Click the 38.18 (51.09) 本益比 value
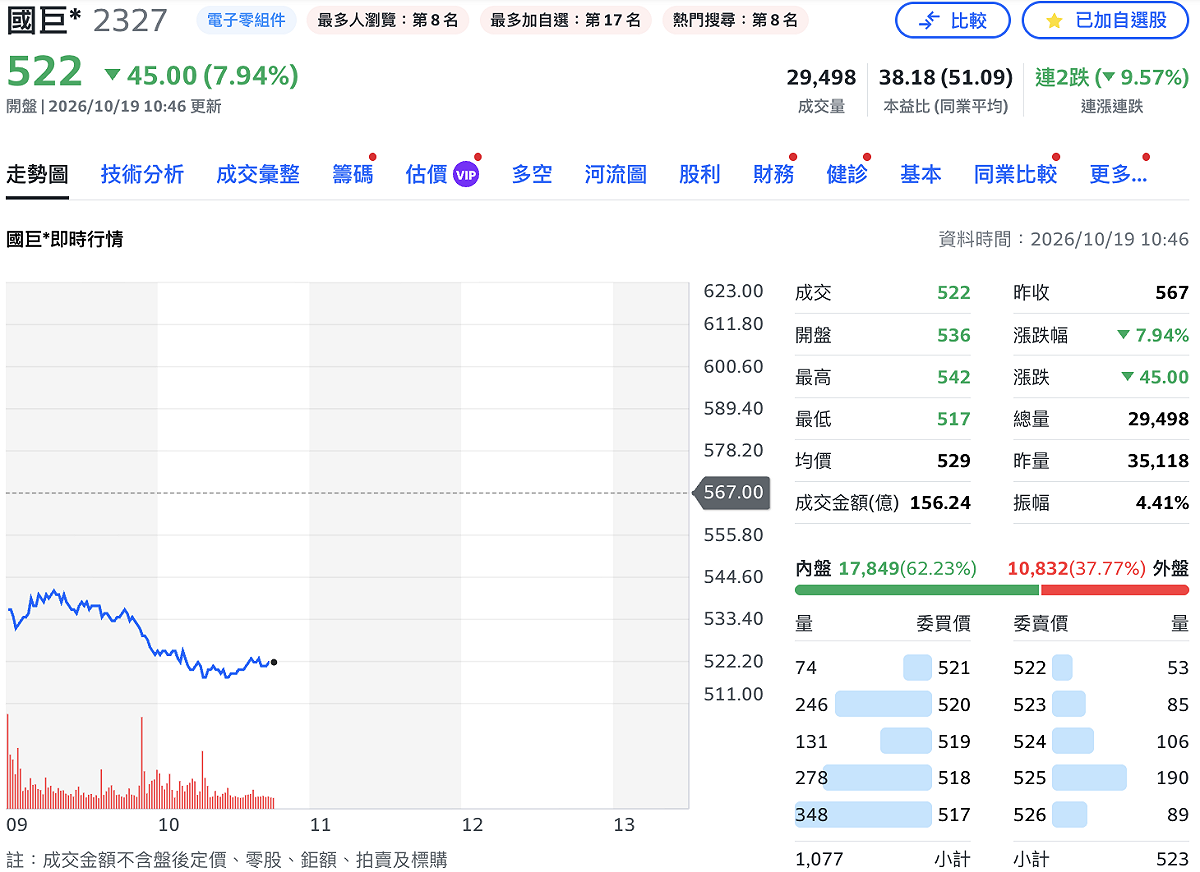 [x=946, y=77]
